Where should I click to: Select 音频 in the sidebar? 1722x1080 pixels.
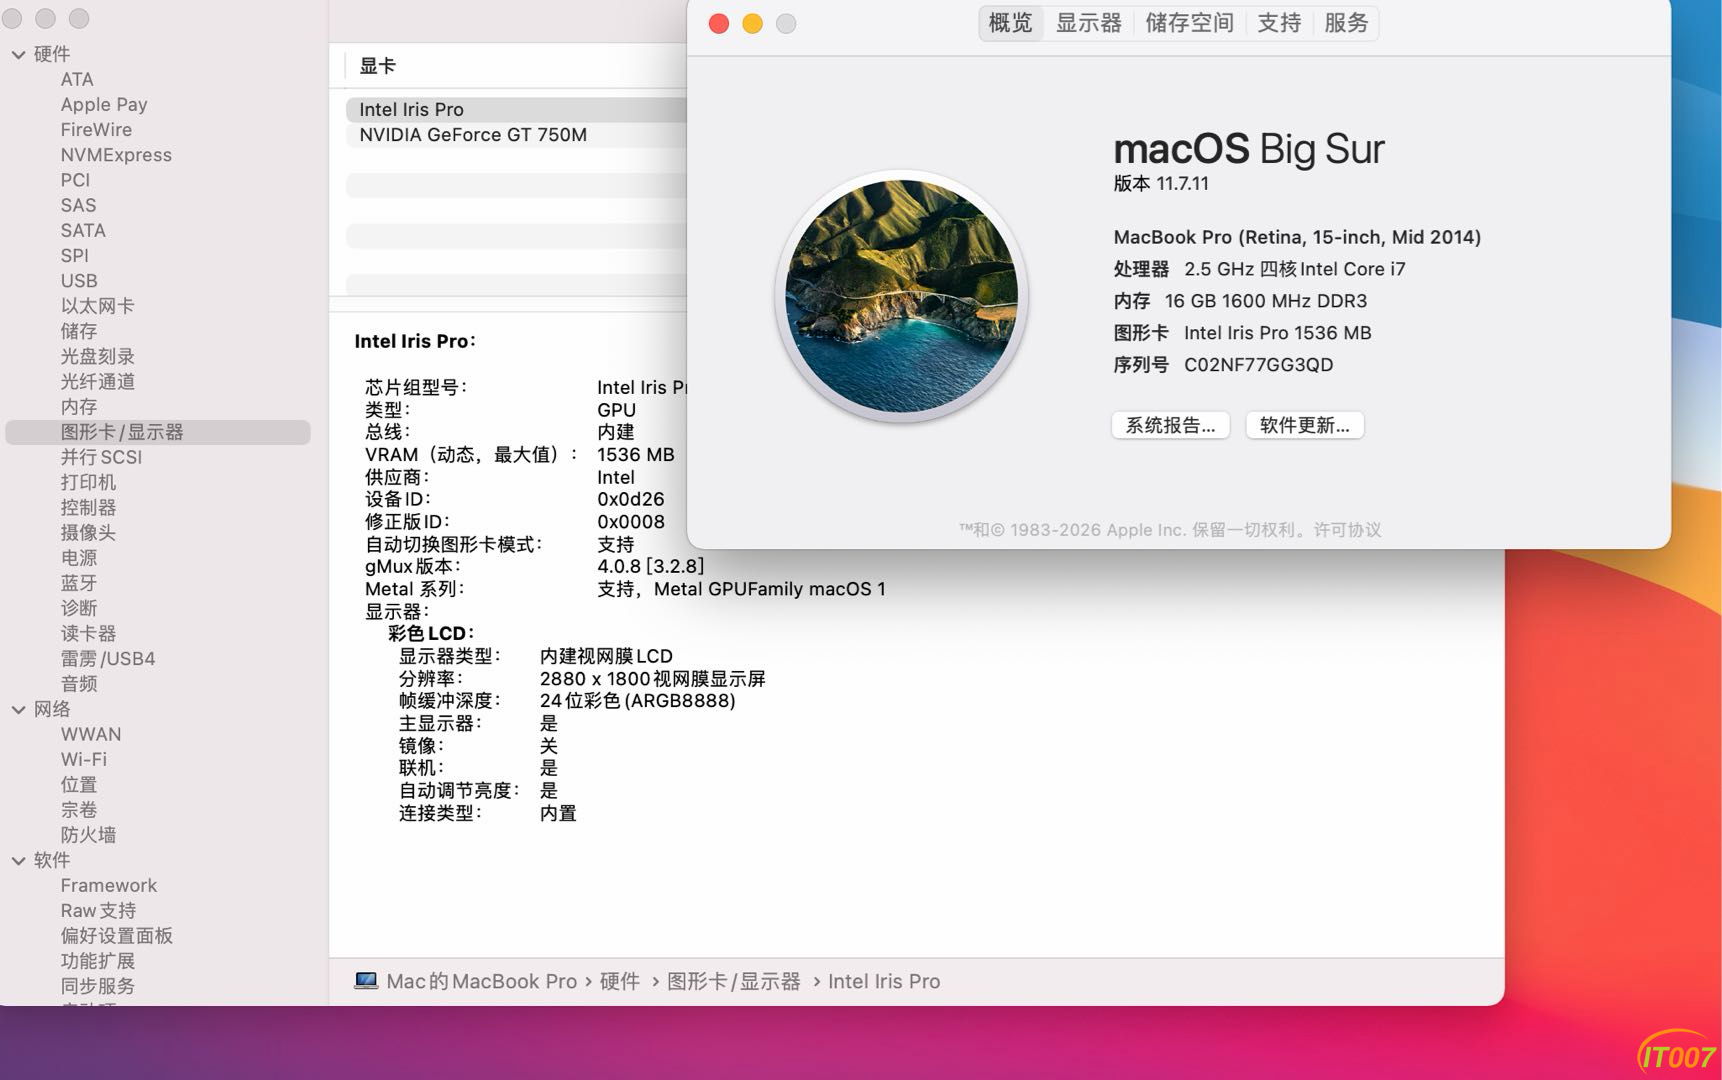pos(79,684)
